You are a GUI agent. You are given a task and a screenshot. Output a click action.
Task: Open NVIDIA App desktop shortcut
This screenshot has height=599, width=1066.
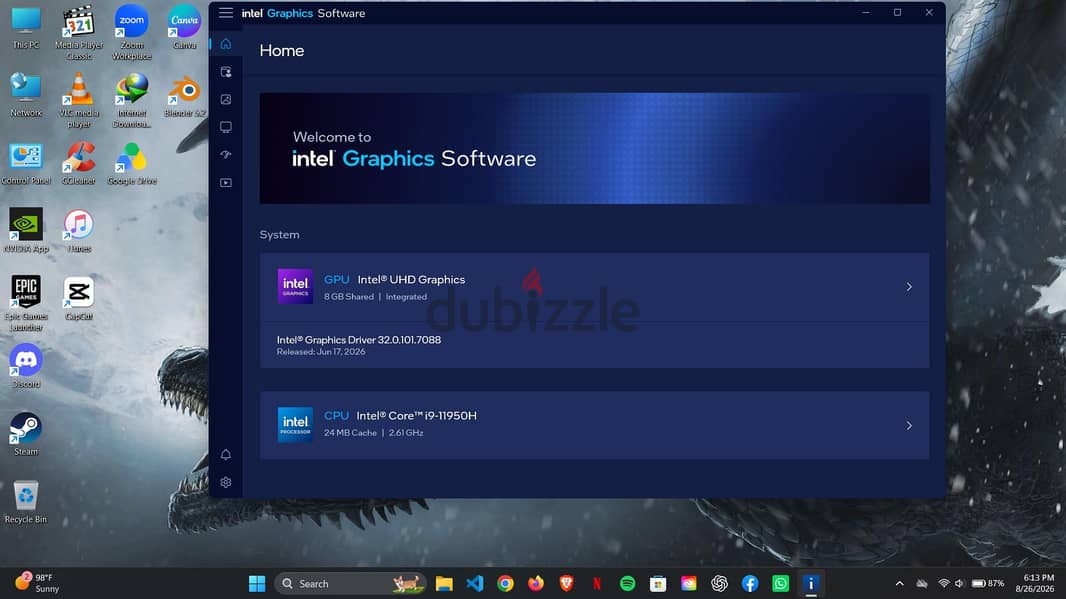[x=26, y=231]
